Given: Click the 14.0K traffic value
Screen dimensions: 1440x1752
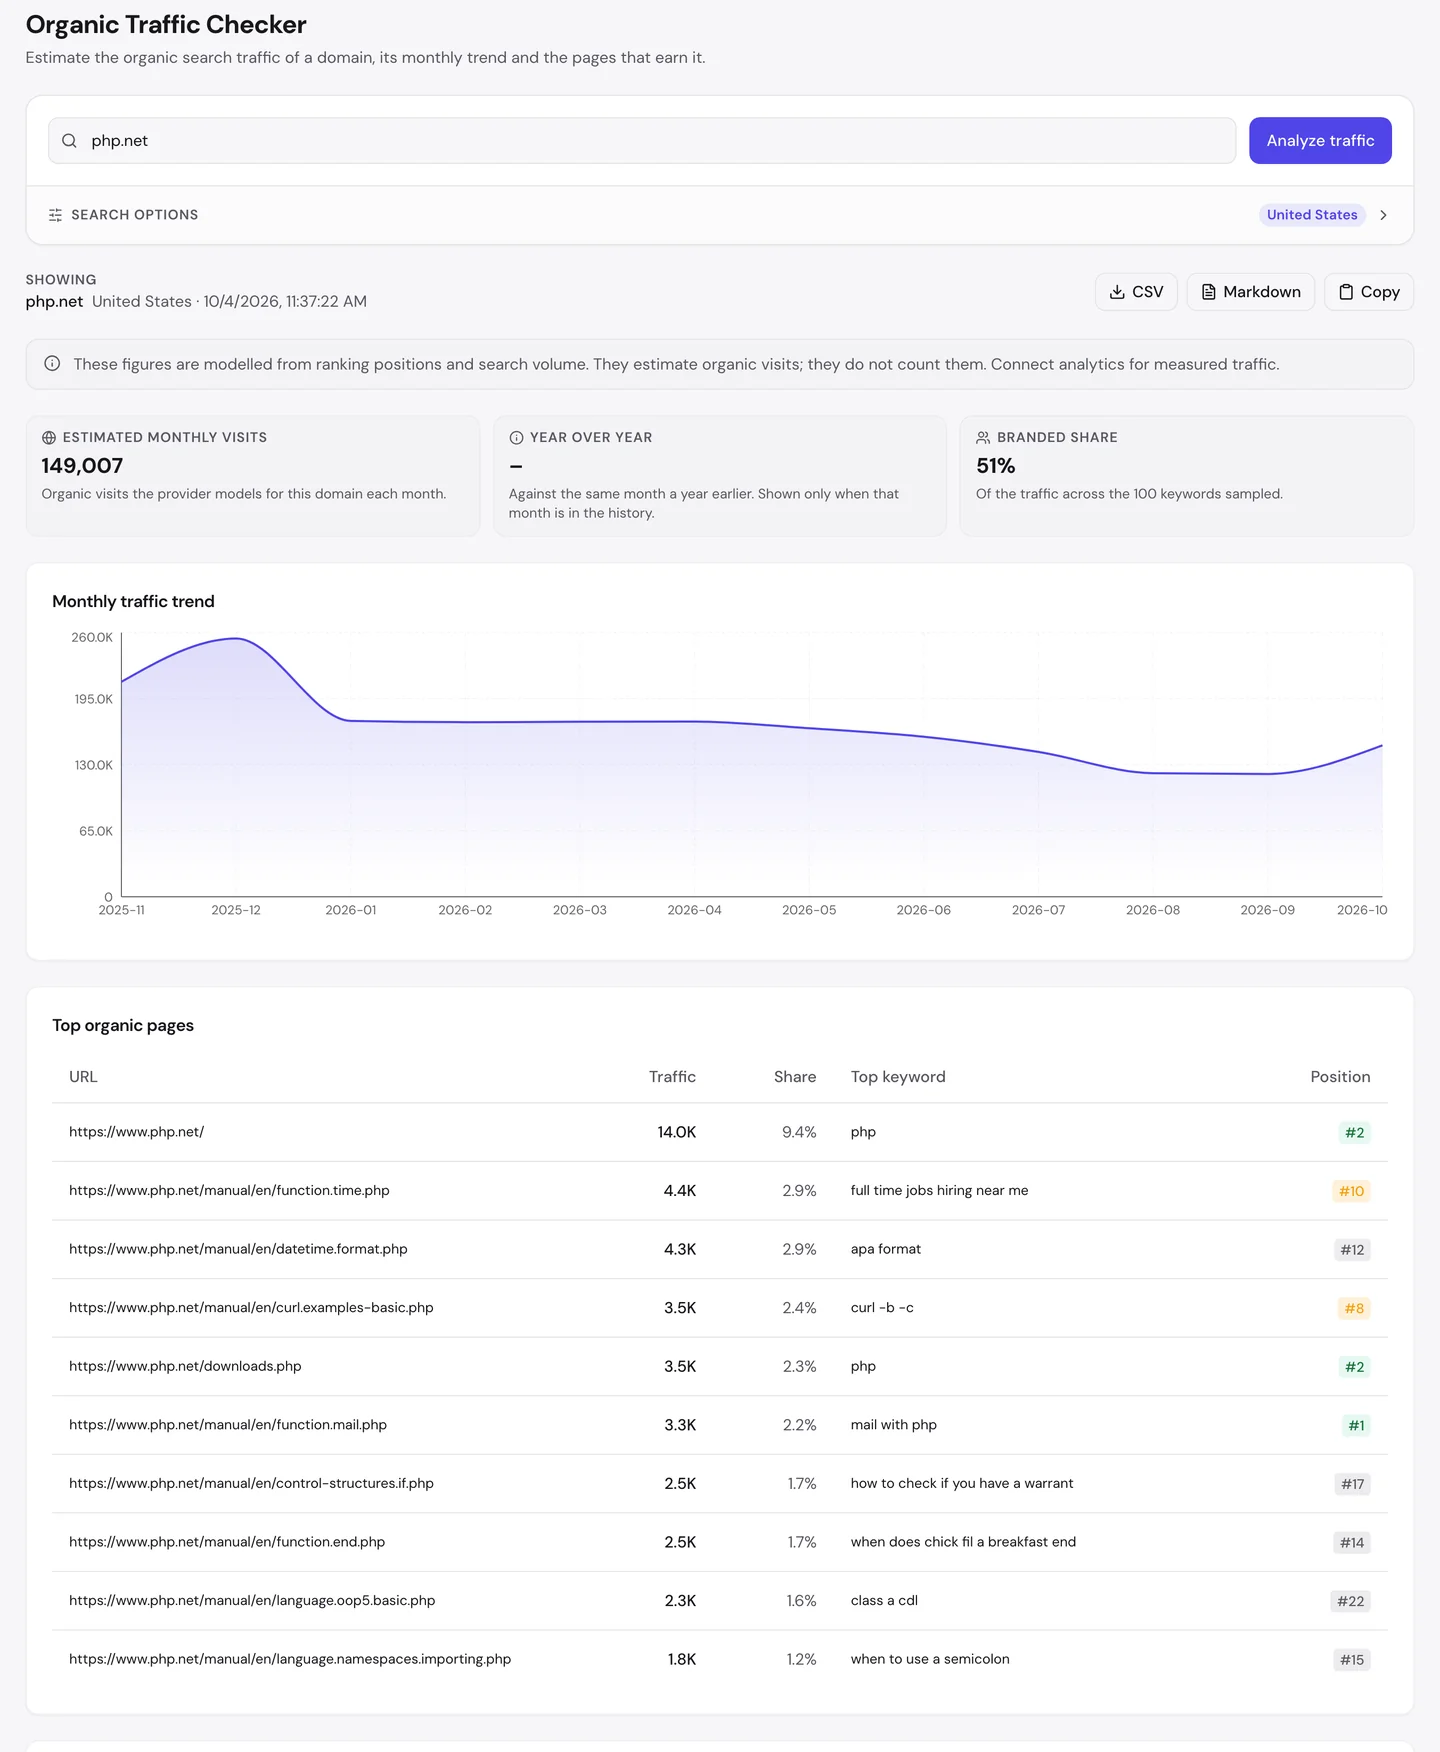Looking at the screenshot, I should [x=677, y=1132].
